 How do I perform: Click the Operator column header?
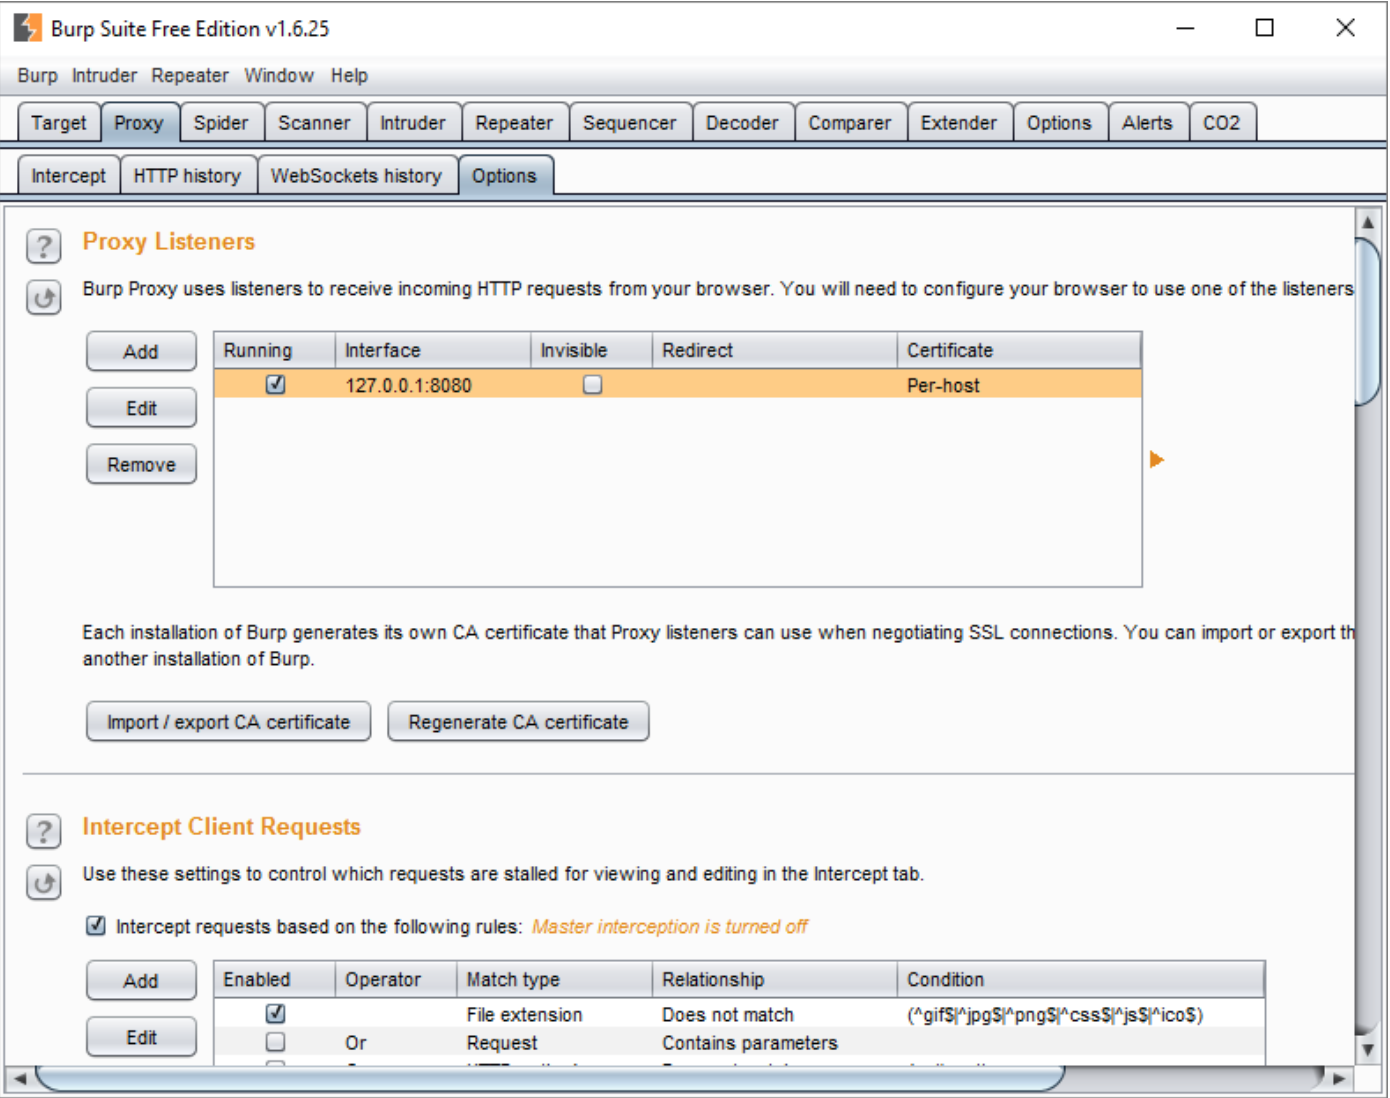[396, 979]
